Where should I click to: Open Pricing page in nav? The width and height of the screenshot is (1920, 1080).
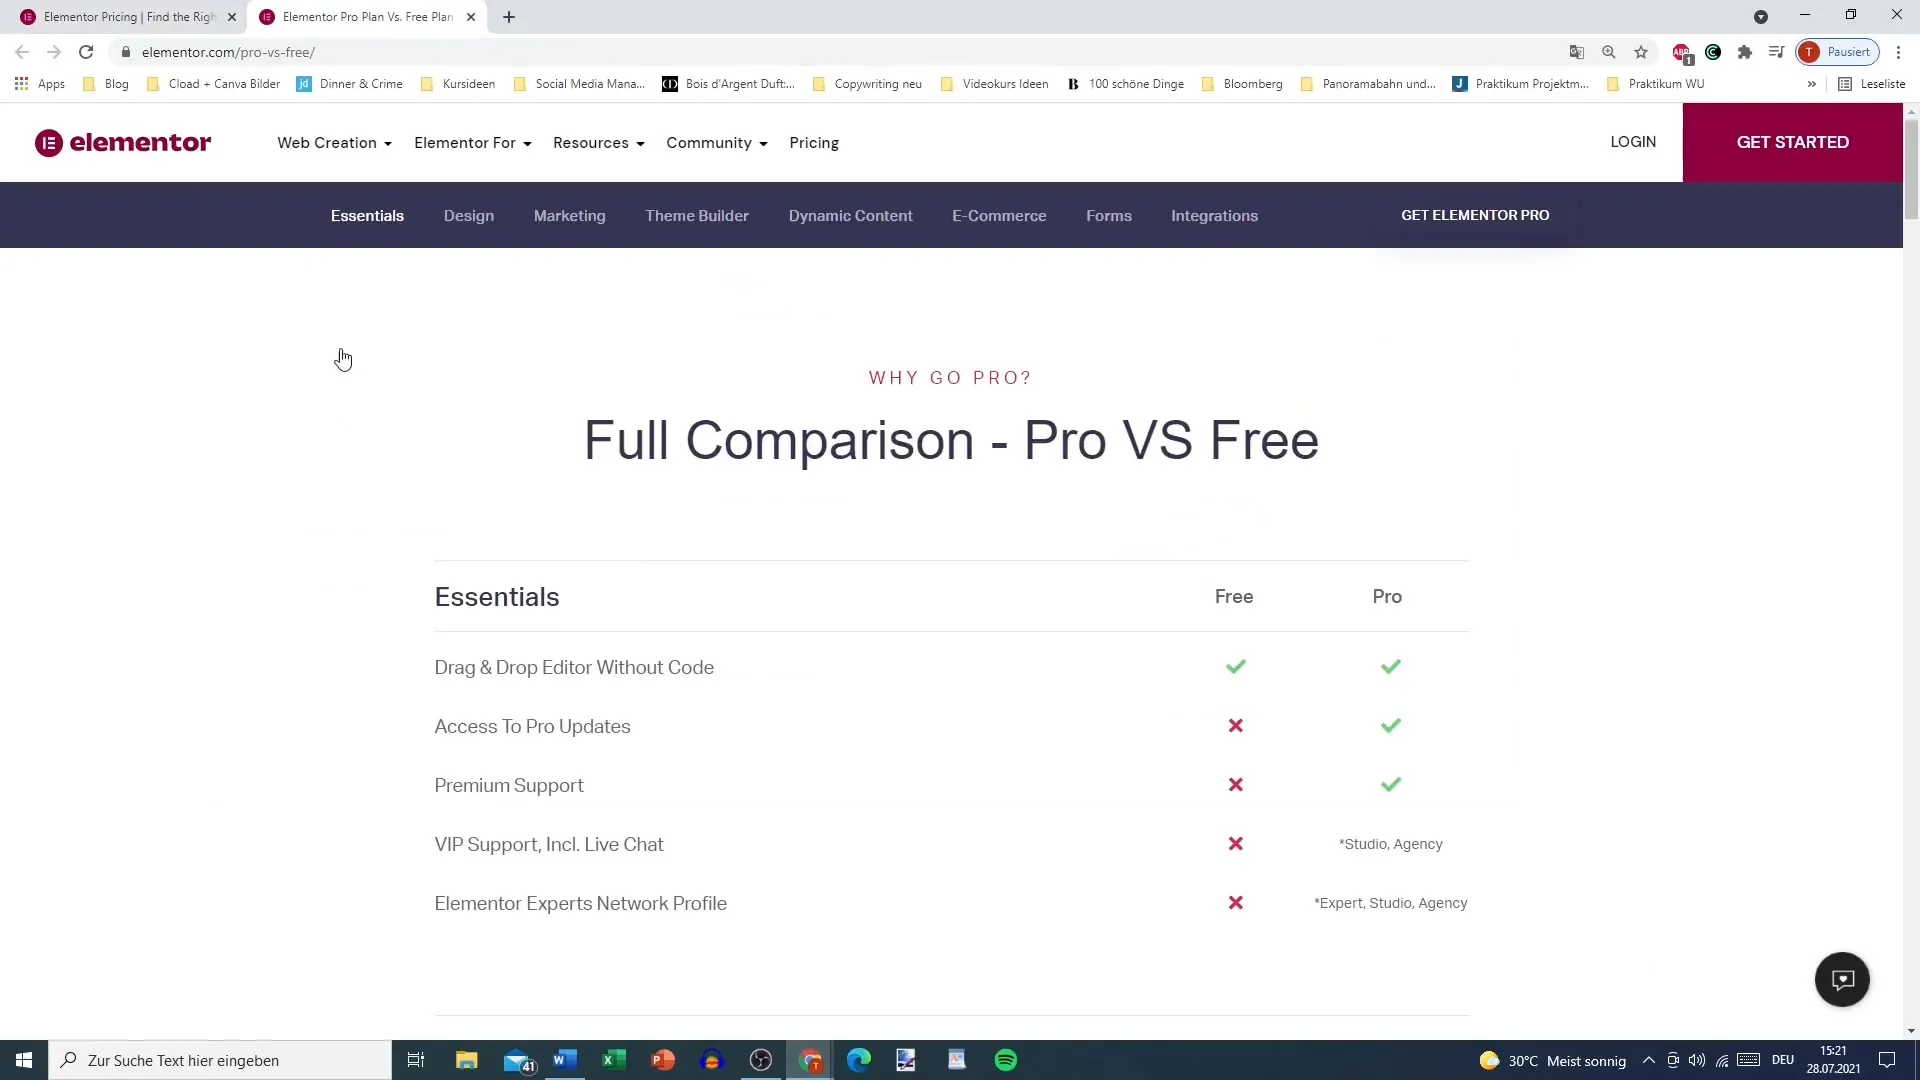click(x=814, y=143)
